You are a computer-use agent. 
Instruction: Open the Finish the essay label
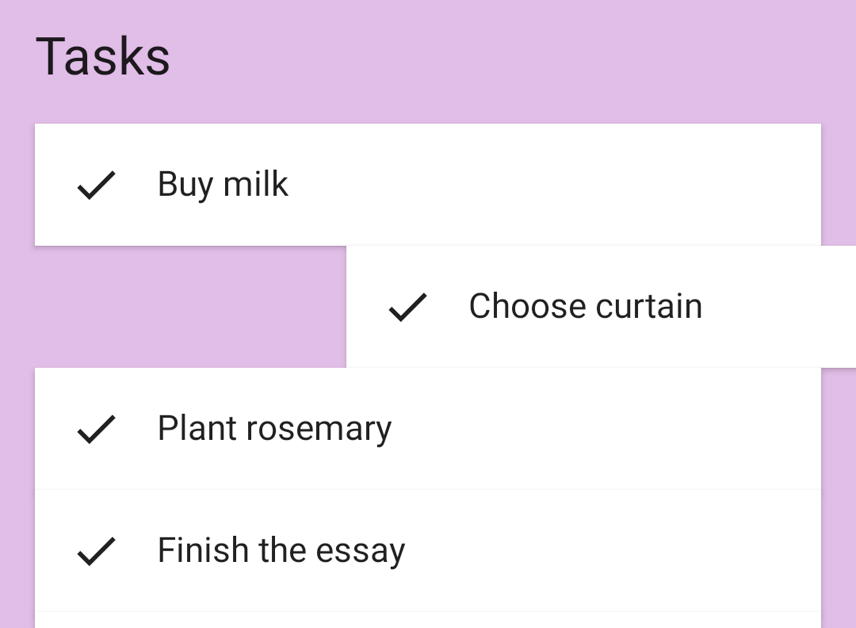point(281,551)
